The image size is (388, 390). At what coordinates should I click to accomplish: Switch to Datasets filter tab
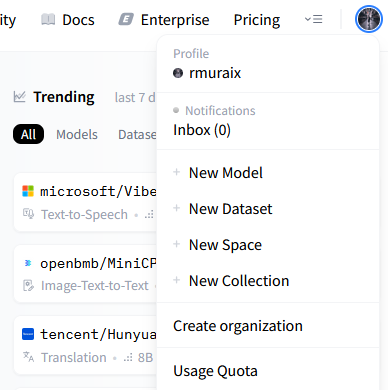(x=137, y=135)
